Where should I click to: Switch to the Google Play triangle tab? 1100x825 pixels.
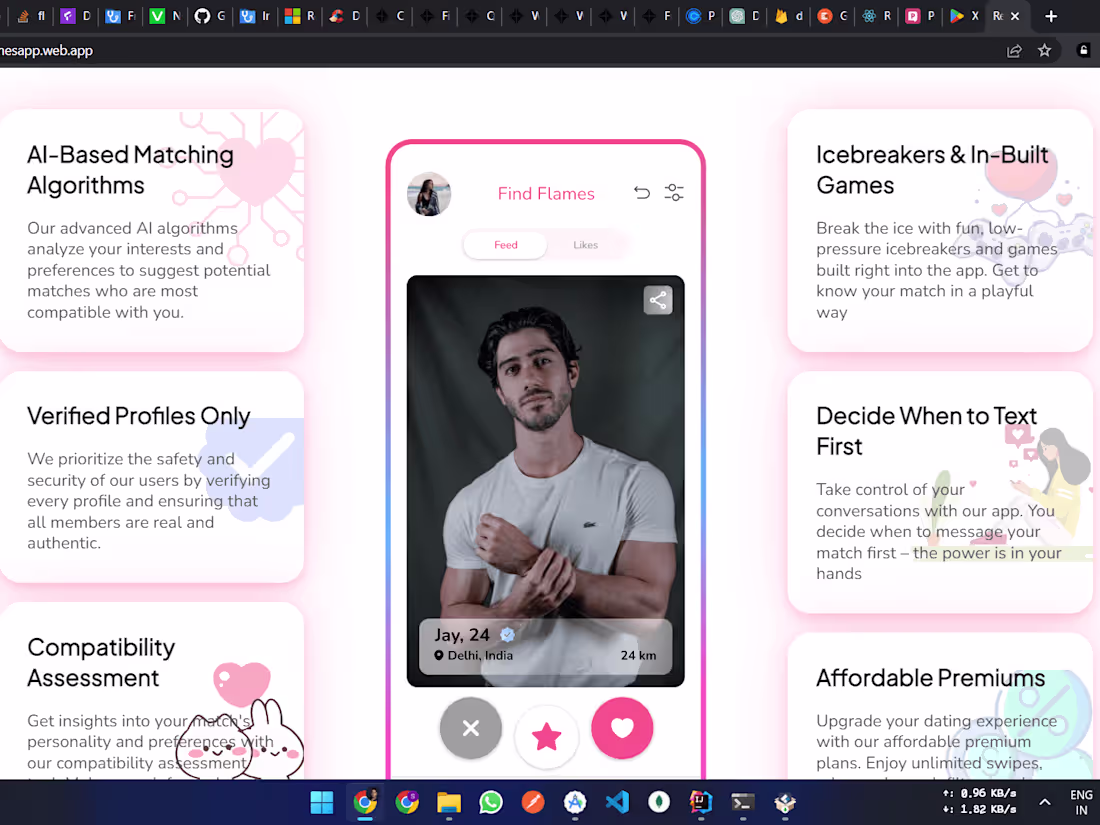tap(964, 16)
